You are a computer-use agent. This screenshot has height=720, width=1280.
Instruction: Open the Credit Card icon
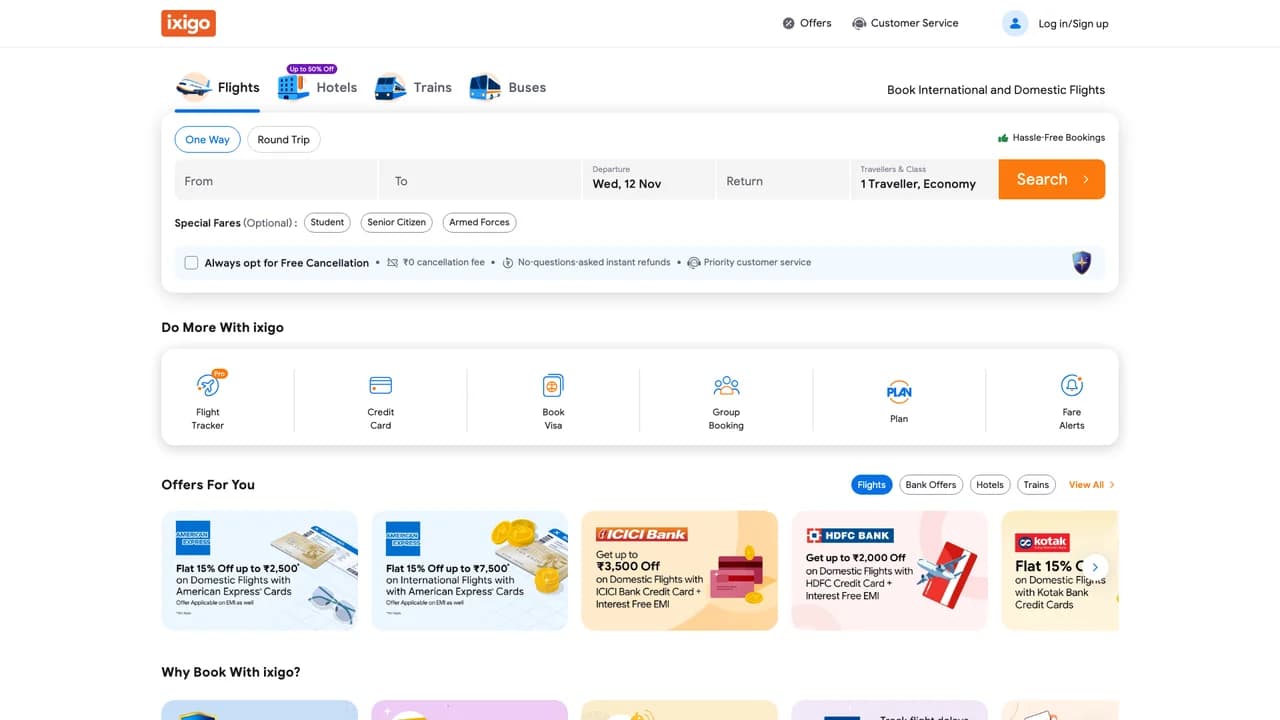click(381, 385)
